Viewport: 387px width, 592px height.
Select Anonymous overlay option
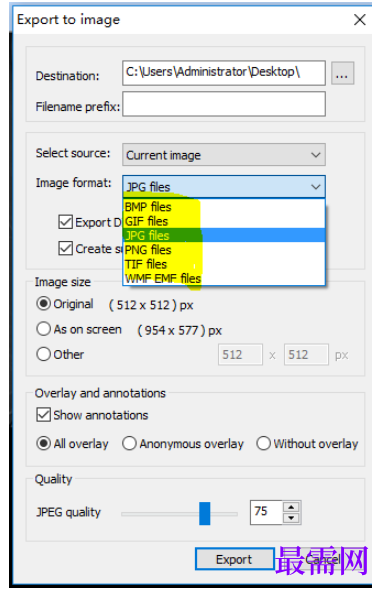(129, 443)
